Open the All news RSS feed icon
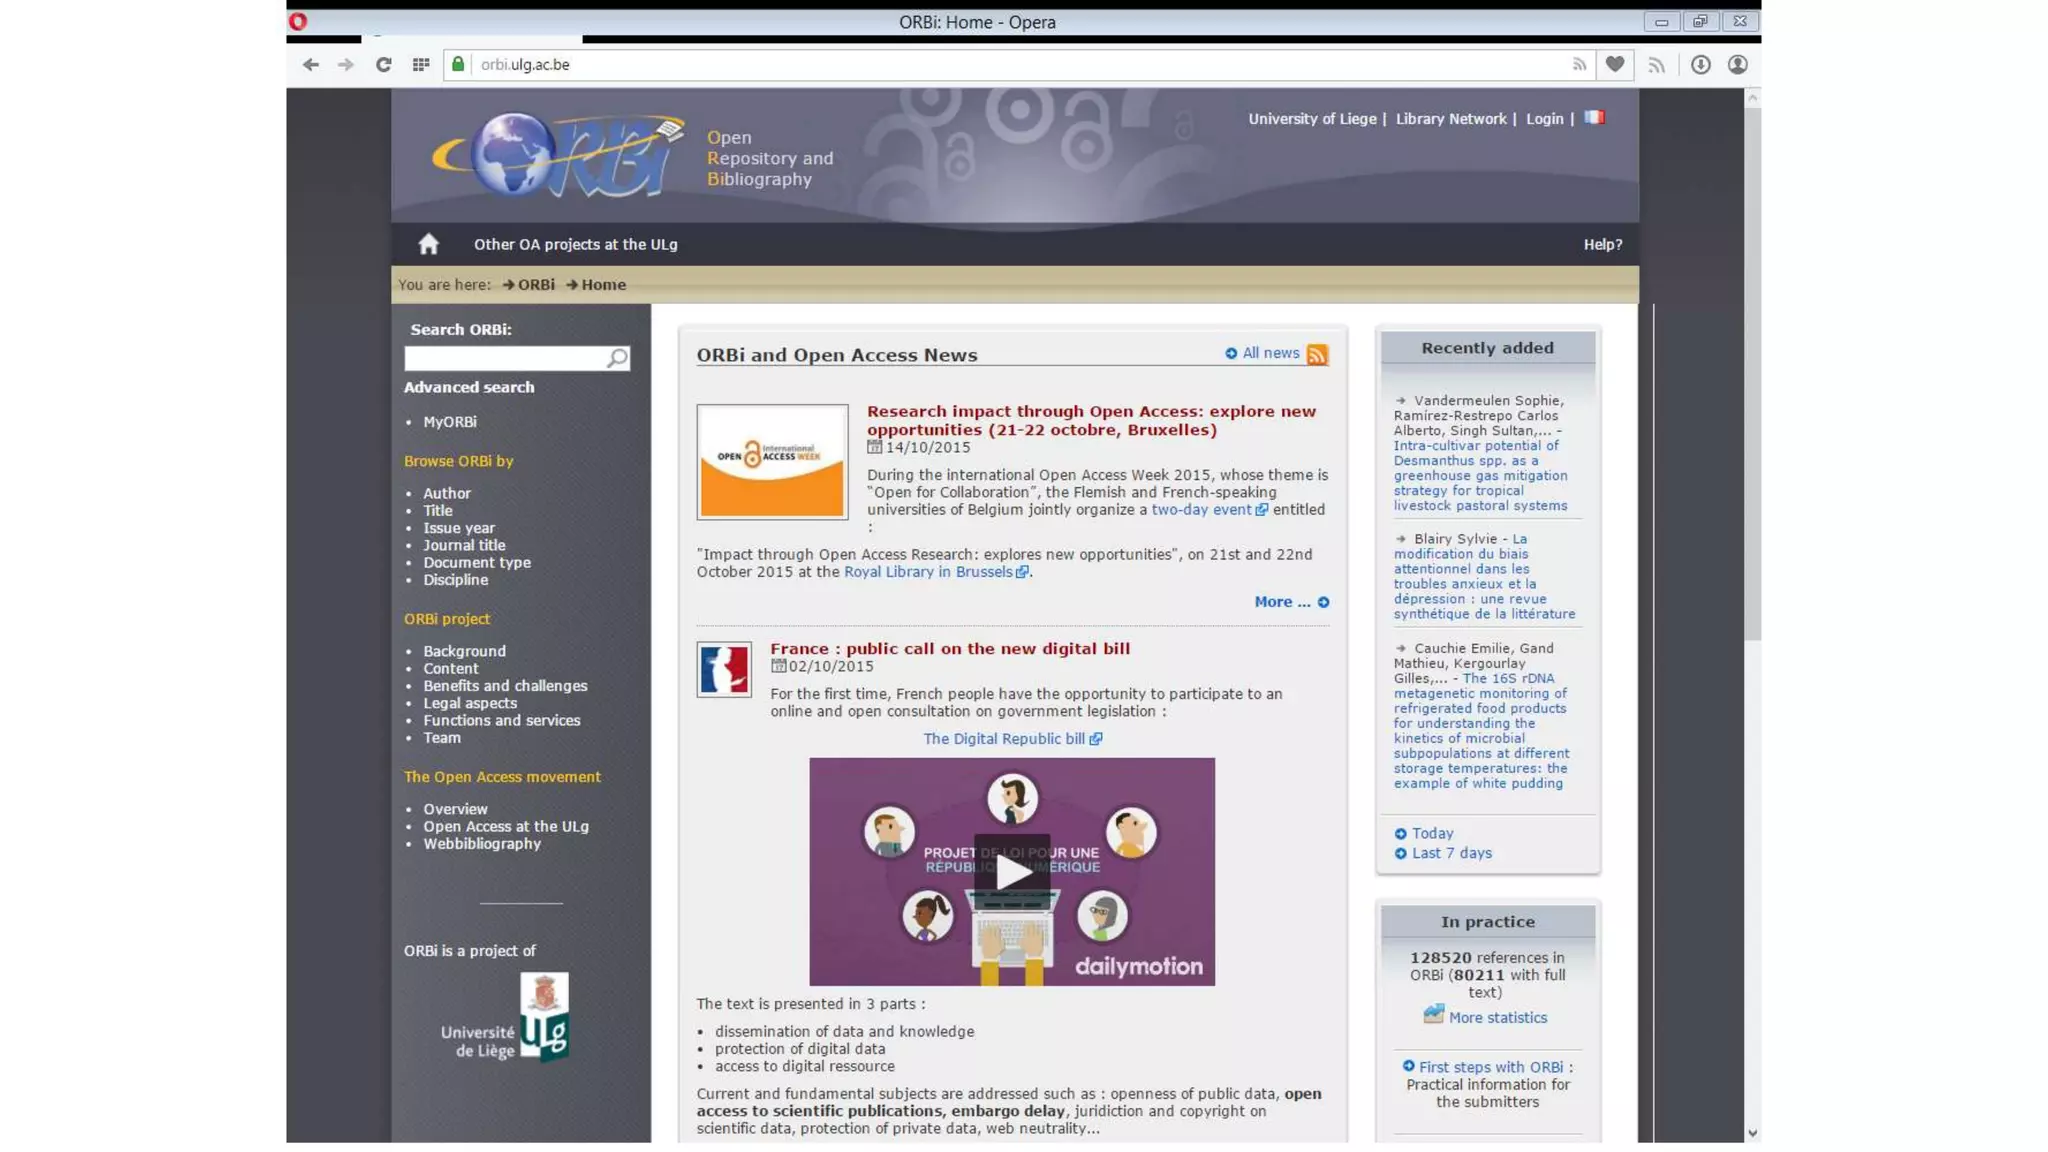2048x1152 pixels. [1317, 354]
